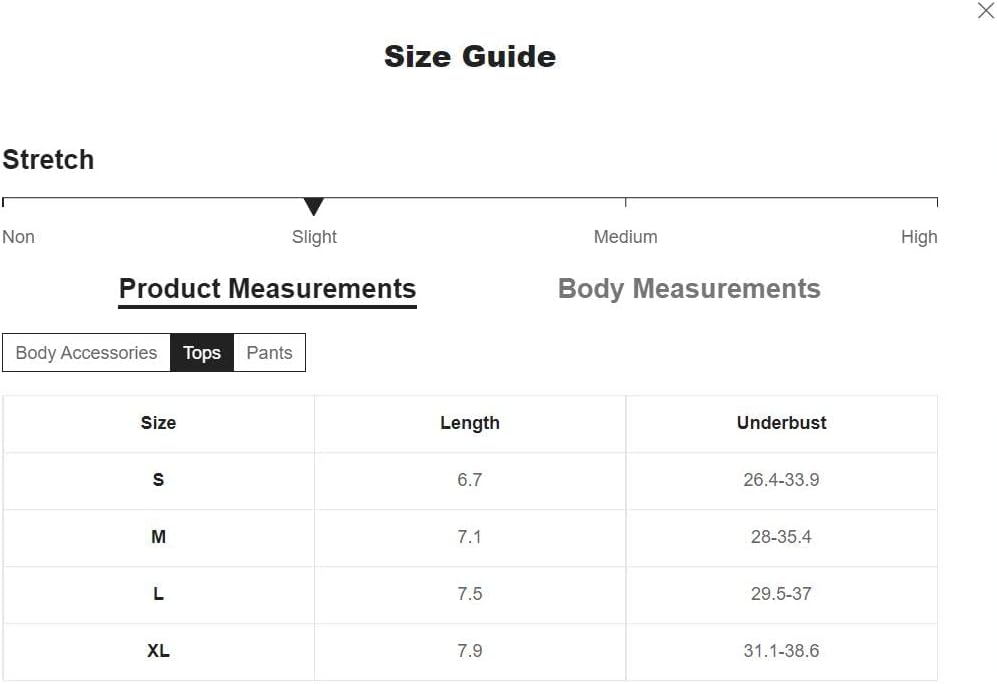The image size is (997, 684).
Task: Switch to the Pants category
Action: 269,353
